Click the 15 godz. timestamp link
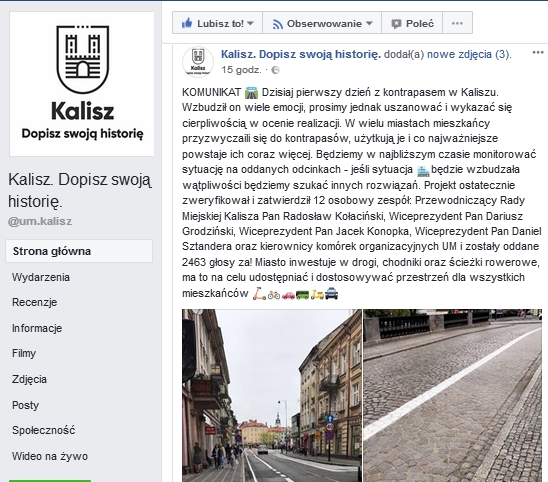Viewport: 548px width, 482px height. pyautogui.click(x=241, y=70)
